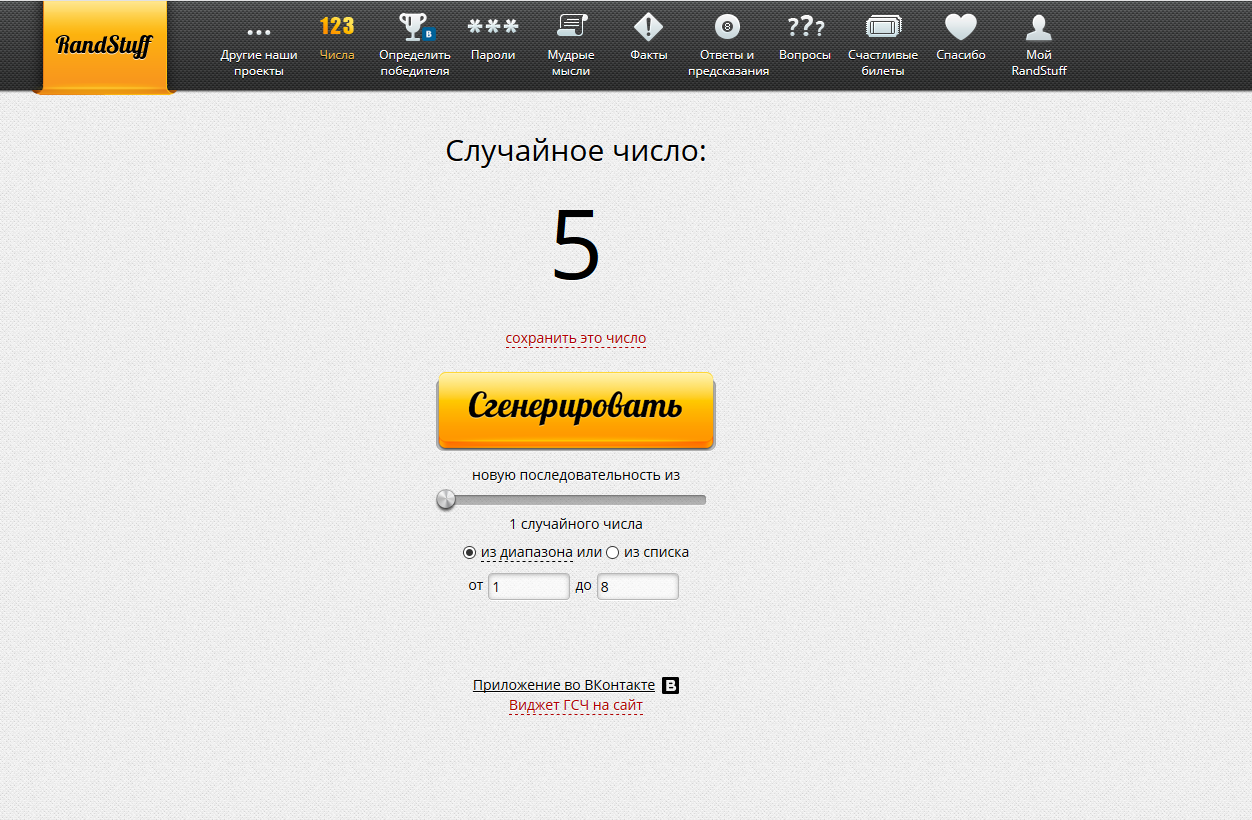The height and width of the screenshot is (820, 1252).
Task: Open the trophy winner picker icon
Action: click(x=414, y=27)
